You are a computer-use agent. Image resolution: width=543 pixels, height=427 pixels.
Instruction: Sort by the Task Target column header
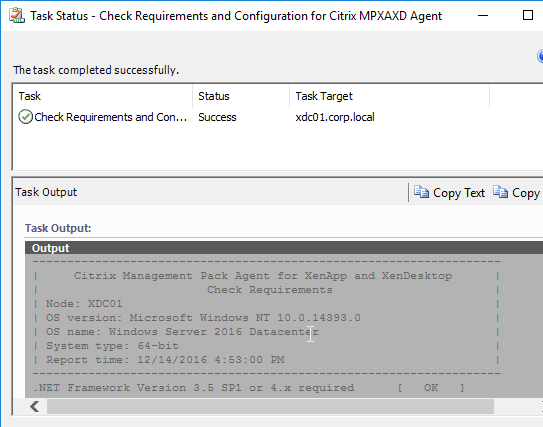coord(389,96)
